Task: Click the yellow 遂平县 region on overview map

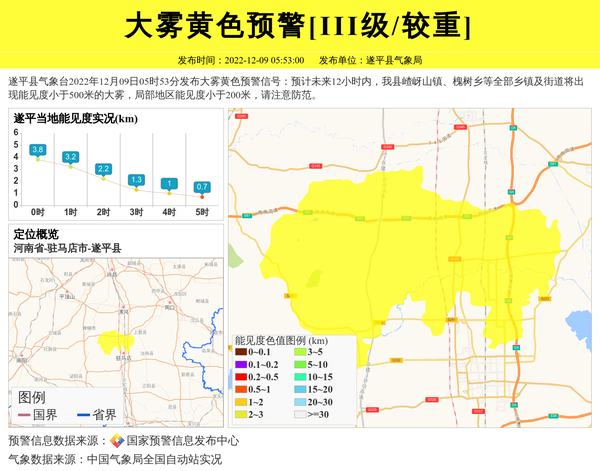Action: pyautogui.click(x=114, y=341)
